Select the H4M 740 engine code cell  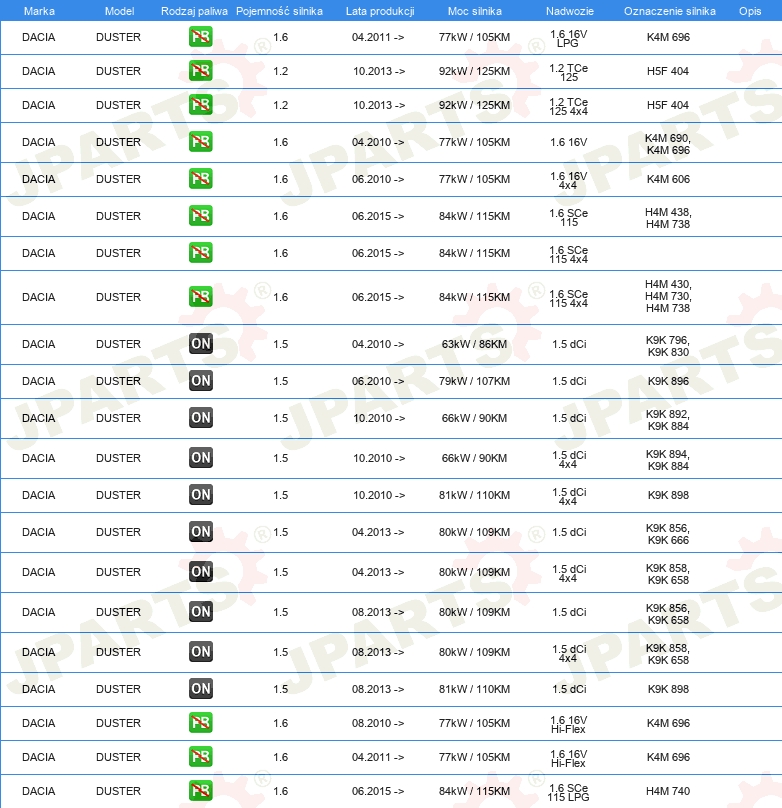[668, 792]
